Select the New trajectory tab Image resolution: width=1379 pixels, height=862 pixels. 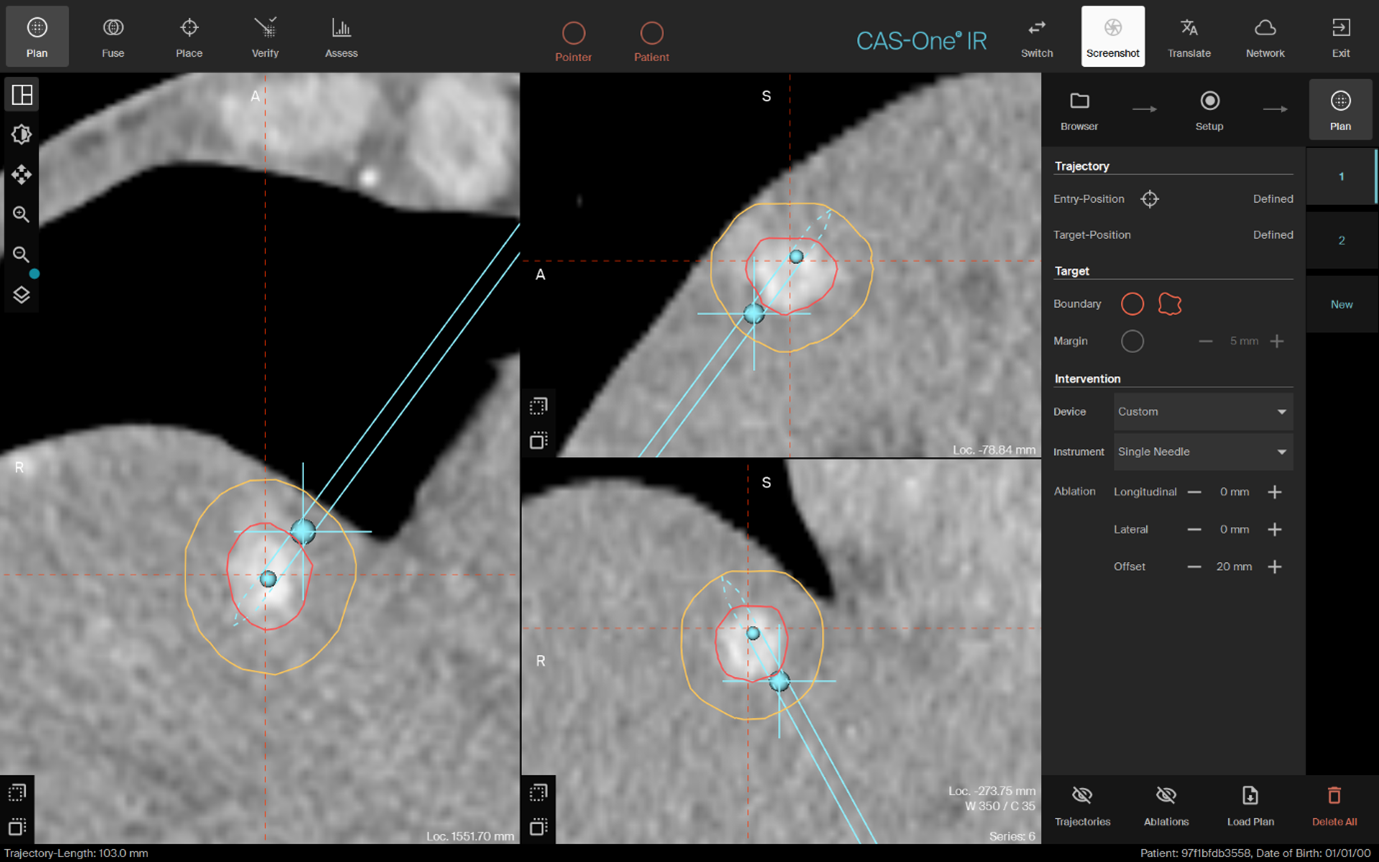[1340, 304]
